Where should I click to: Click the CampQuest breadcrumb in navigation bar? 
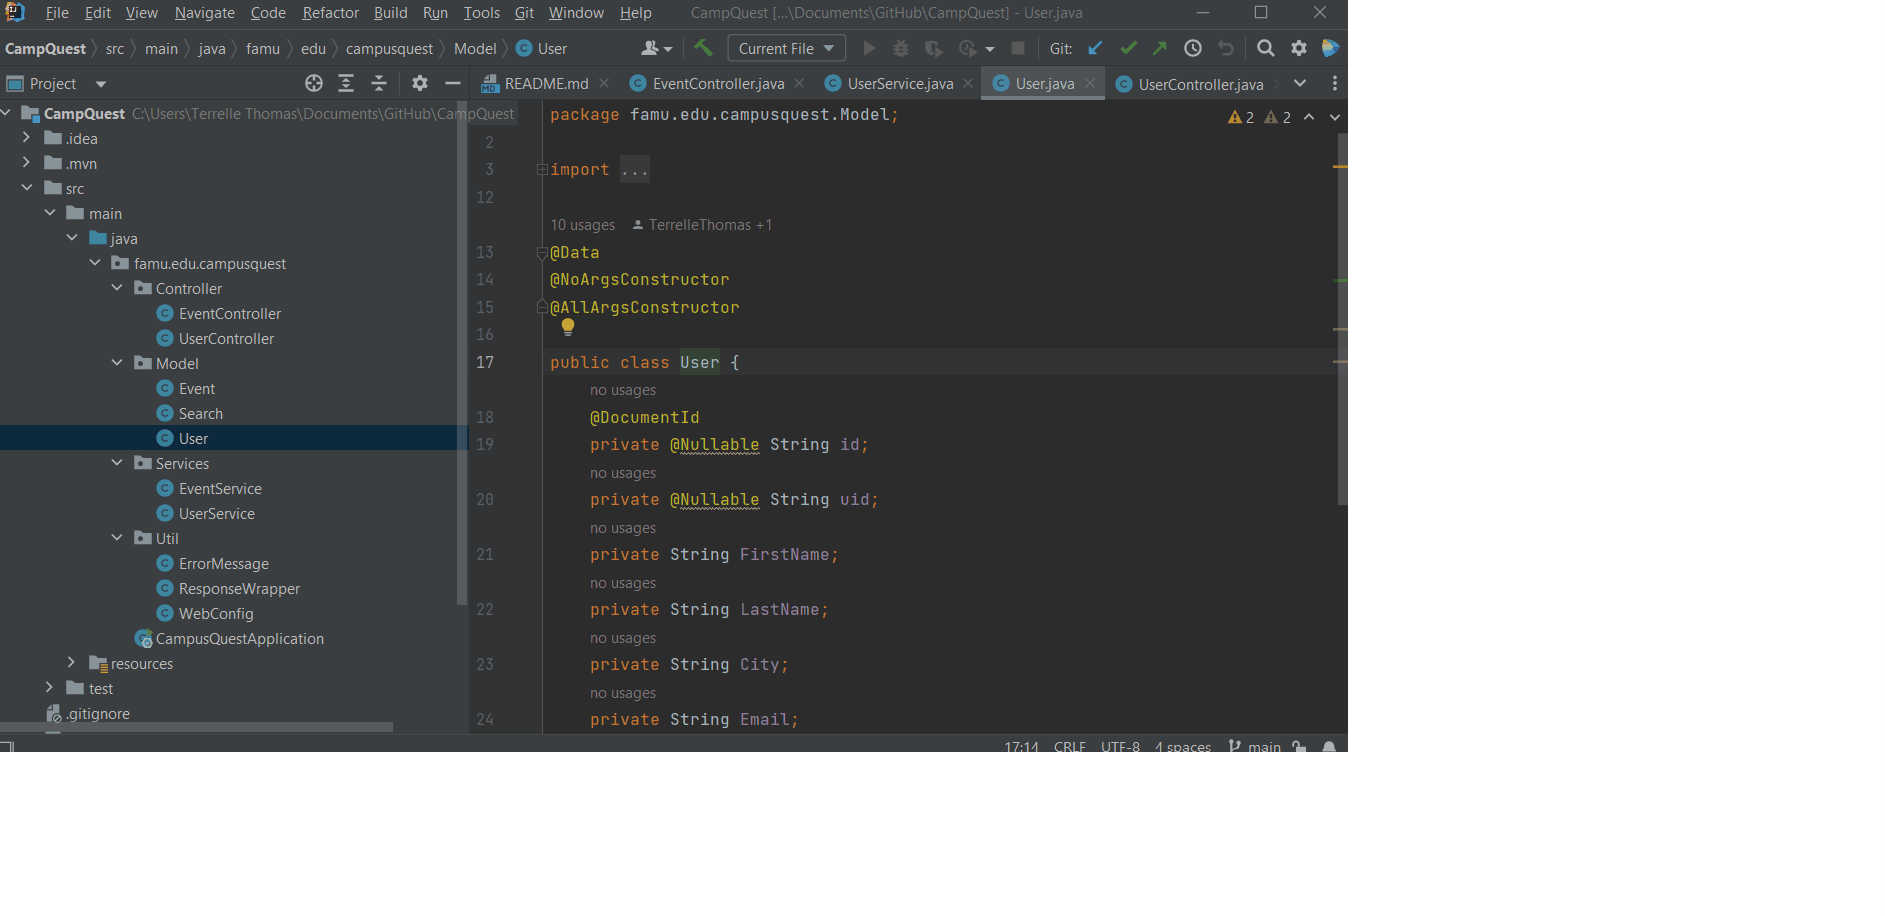[x=45, y=48]
